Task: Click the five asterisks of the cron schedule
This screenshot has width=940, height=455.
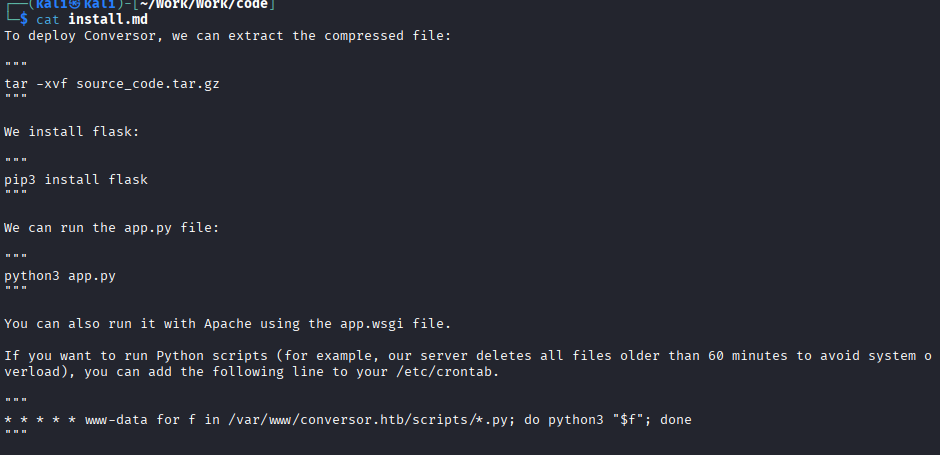Action: [40, 420]
